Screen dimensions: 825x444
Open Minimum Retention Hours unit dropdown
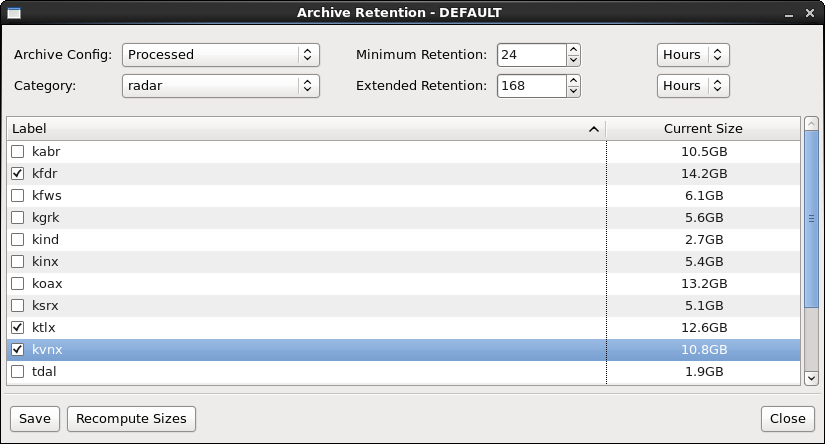point(693,55)
